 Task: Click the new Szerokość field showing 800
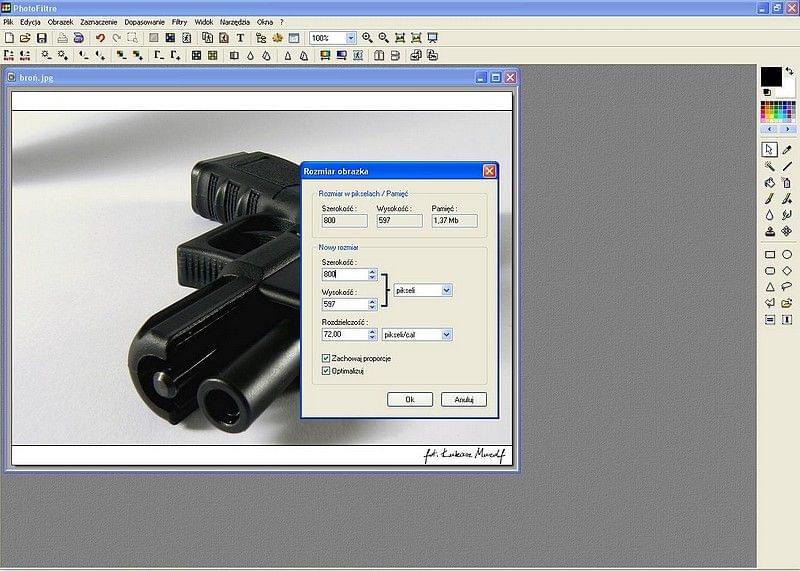click(x=345, y=275)
